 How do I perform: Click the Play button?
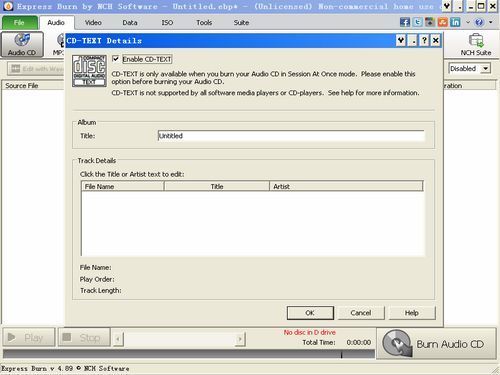pos(29,338)
